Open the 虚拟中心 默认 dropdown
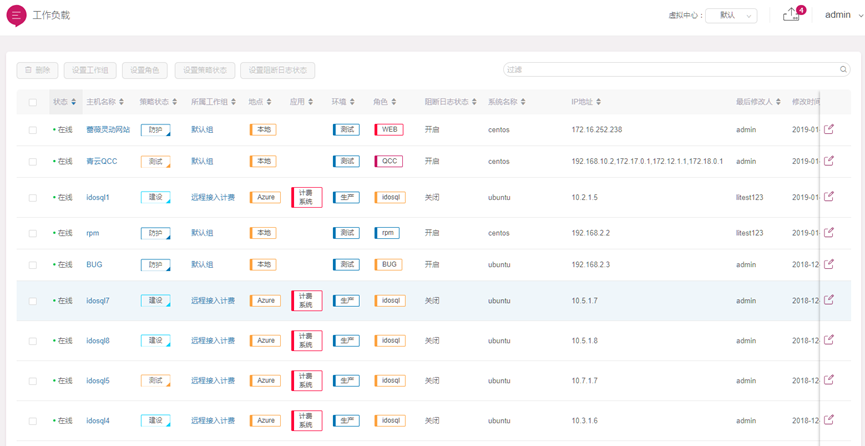The height and width of the screenshot is (446, 865). [731, 15]
